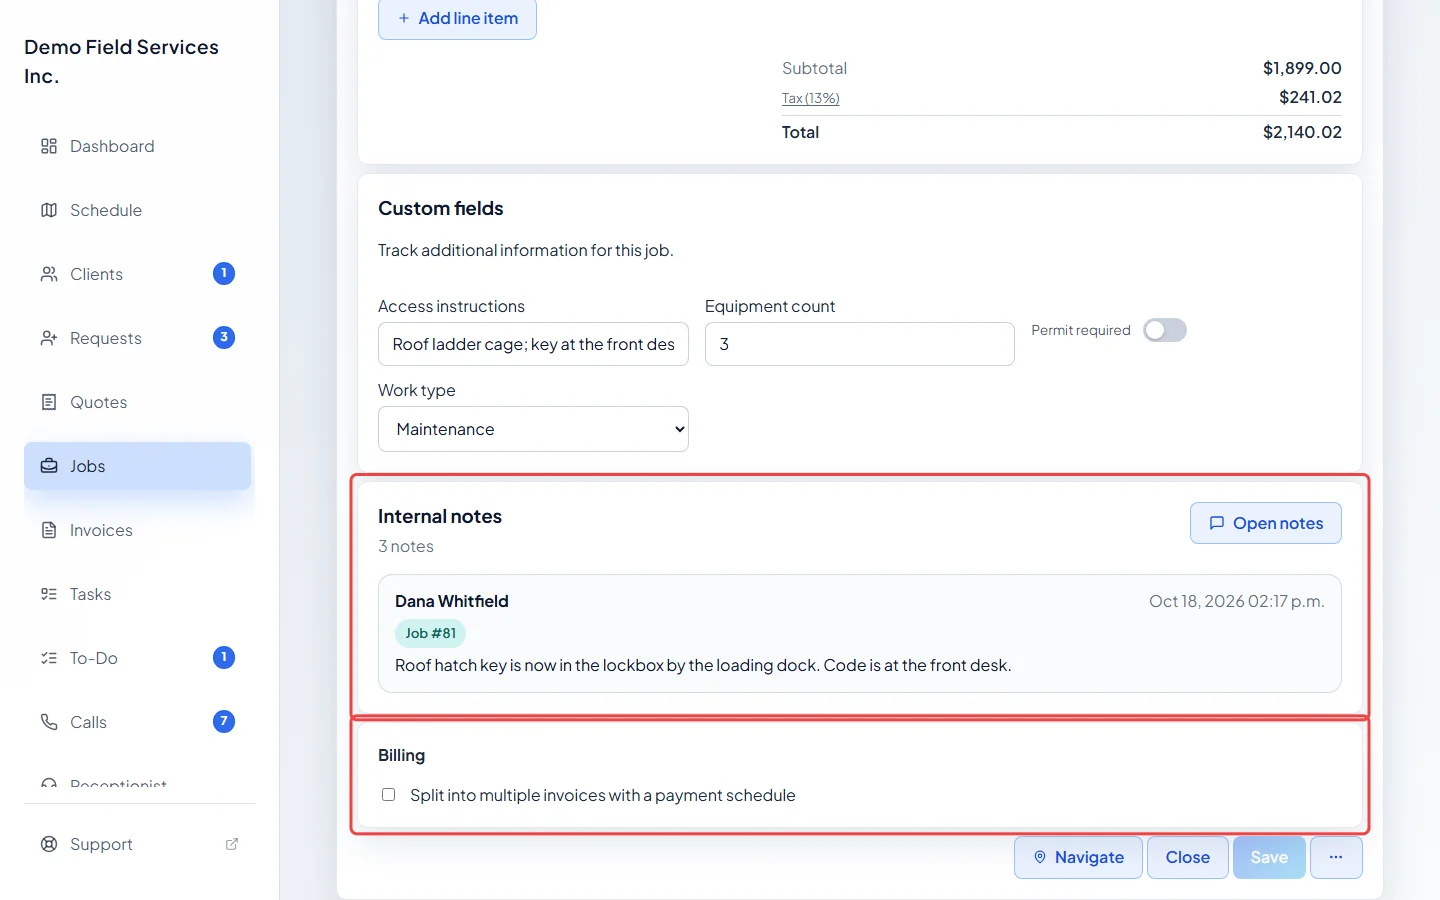Click the Tax (13%) link
1440x900 pixels.
[810, 98]
